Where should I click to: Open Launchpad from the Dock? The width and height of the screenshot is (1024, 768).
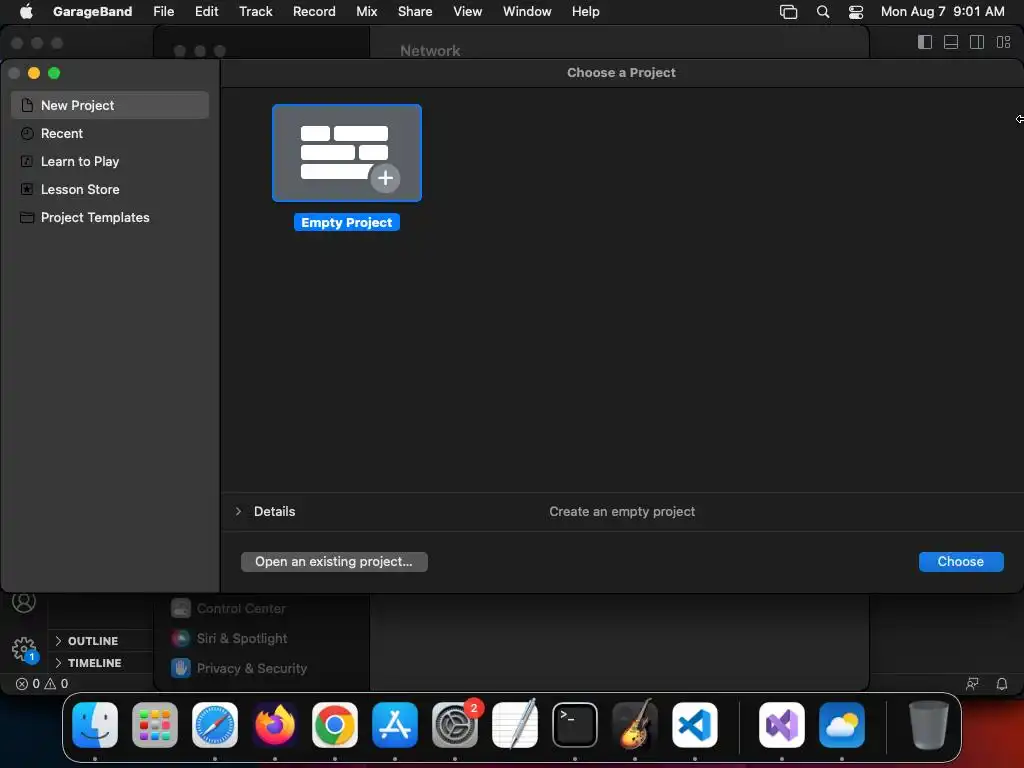155,725
